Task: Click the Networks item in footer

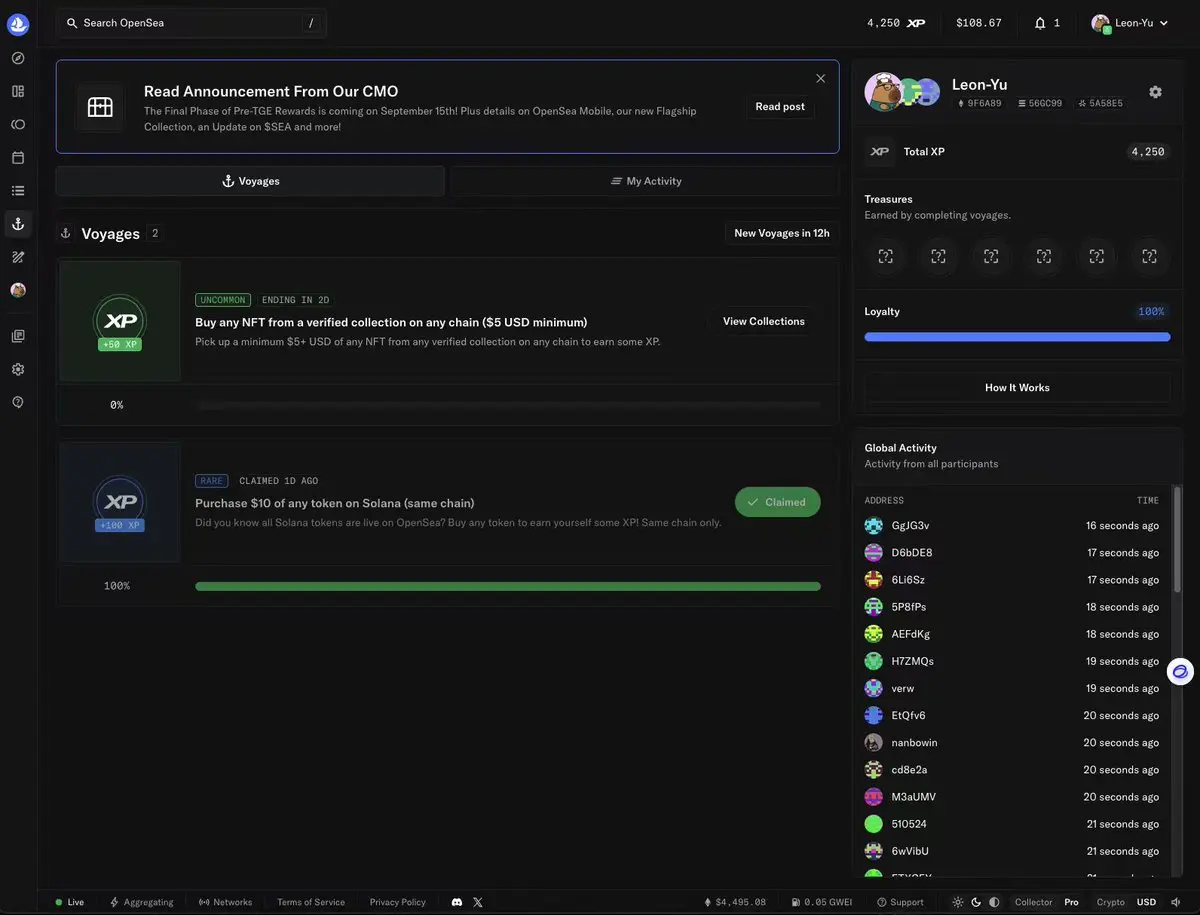Action: point(225,902)
